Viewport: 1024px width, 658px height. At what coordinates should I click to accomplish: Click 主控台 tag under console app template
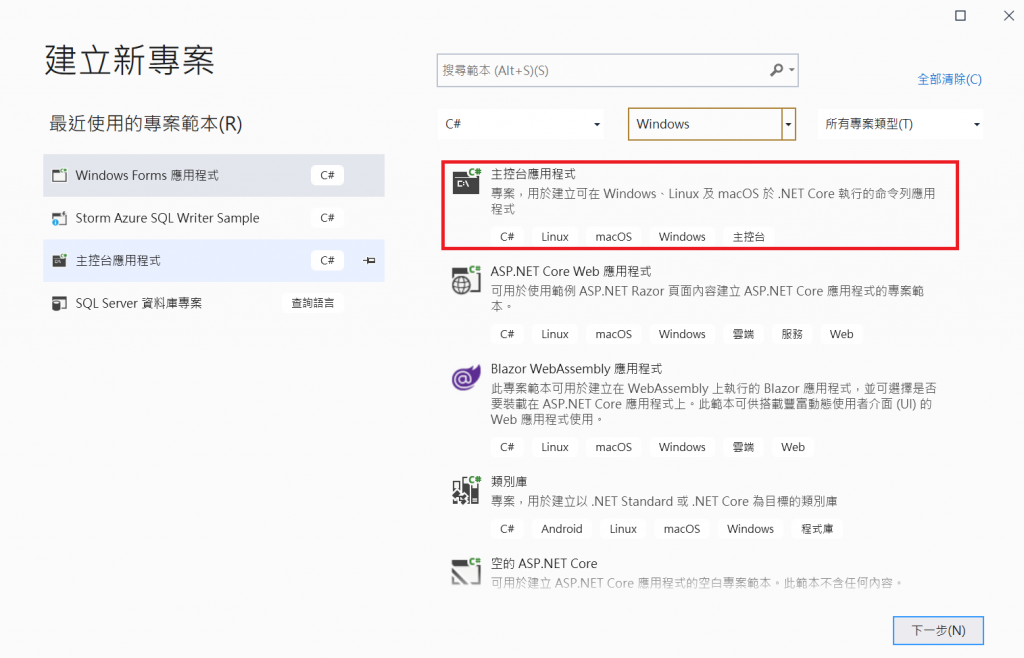[748, 237]
